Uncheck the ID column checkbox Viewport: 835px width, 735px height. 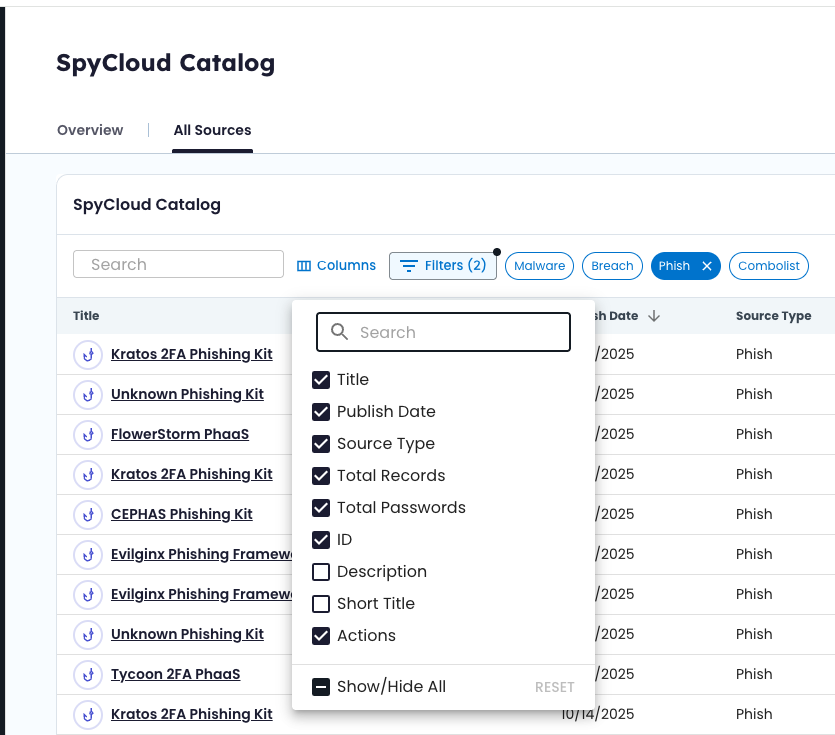(x=321, y=540)
